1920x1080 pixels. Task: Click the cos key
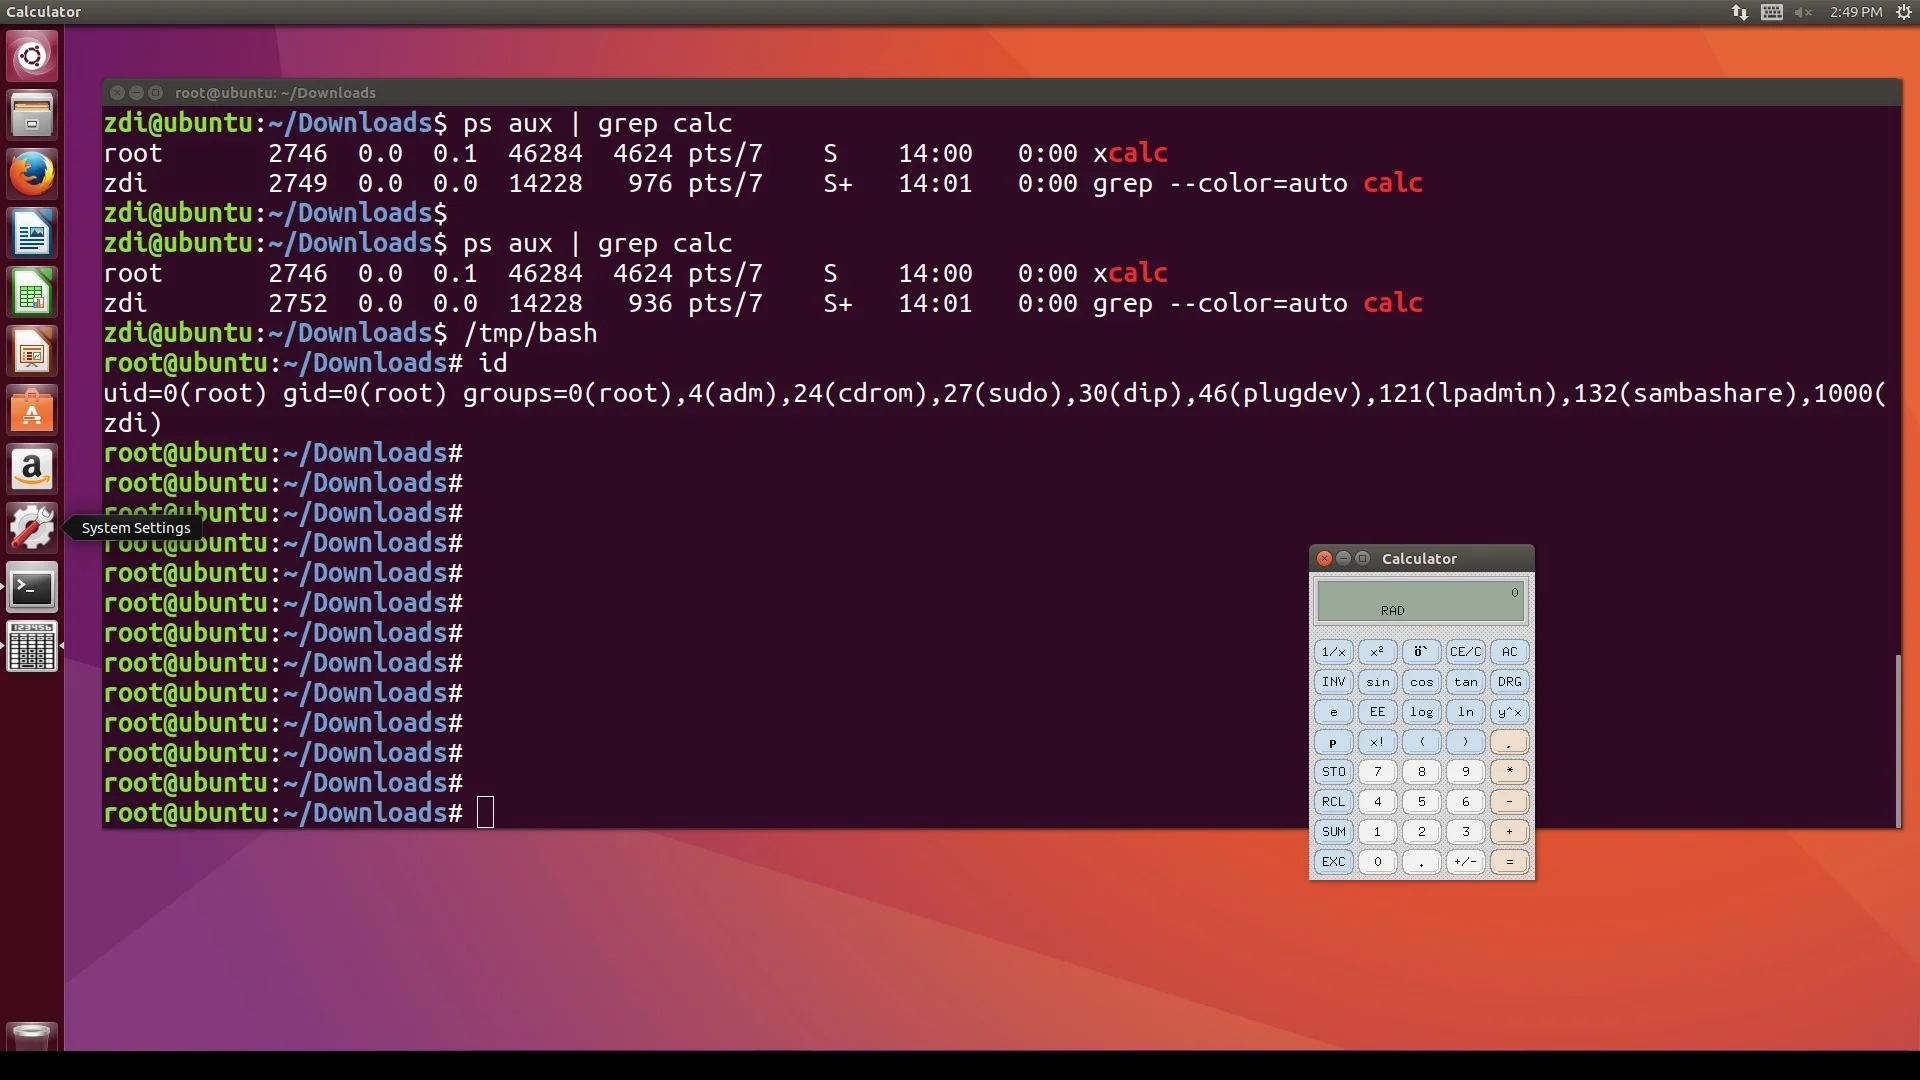click(1422, 682)
